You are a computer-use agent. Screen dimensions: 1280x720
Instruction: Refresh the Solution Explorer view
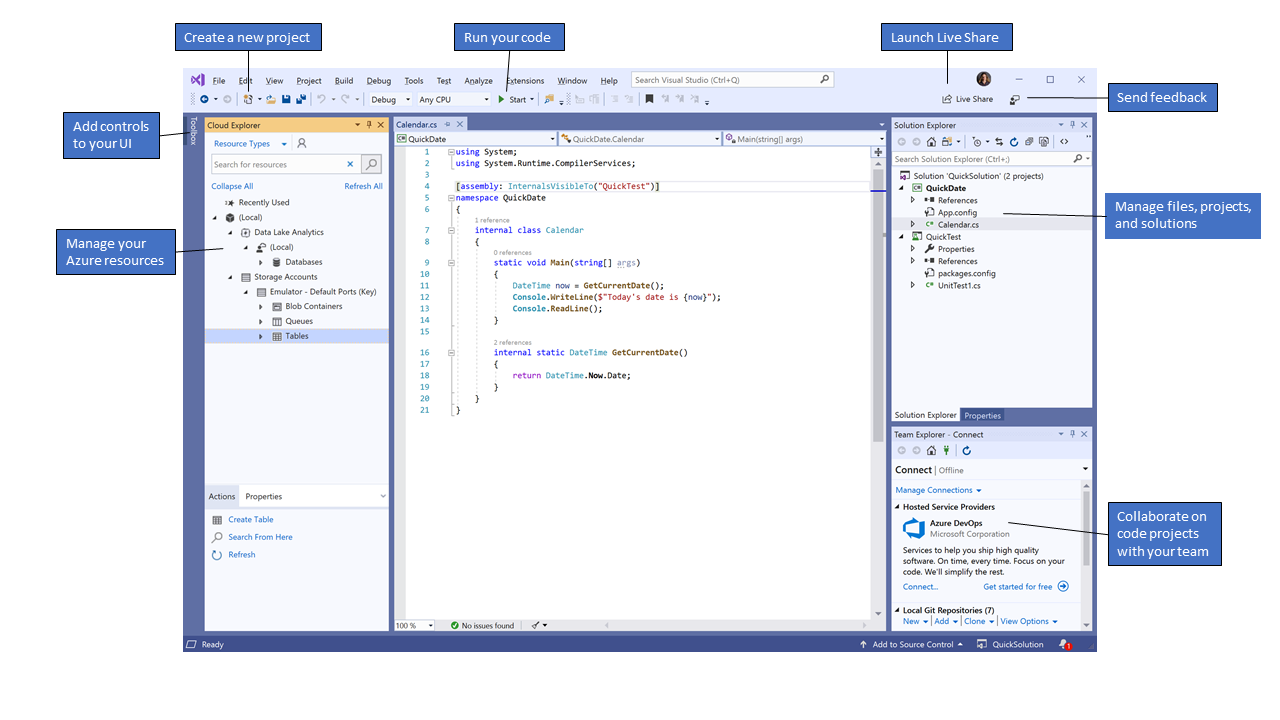tap(1014, 141)
